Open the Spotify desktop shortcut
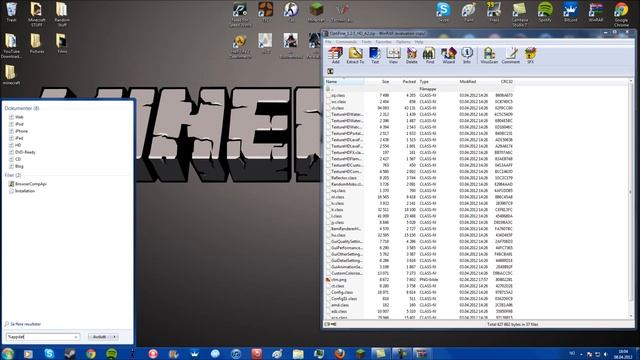This screenshot has width=640, height=360. 545,11
